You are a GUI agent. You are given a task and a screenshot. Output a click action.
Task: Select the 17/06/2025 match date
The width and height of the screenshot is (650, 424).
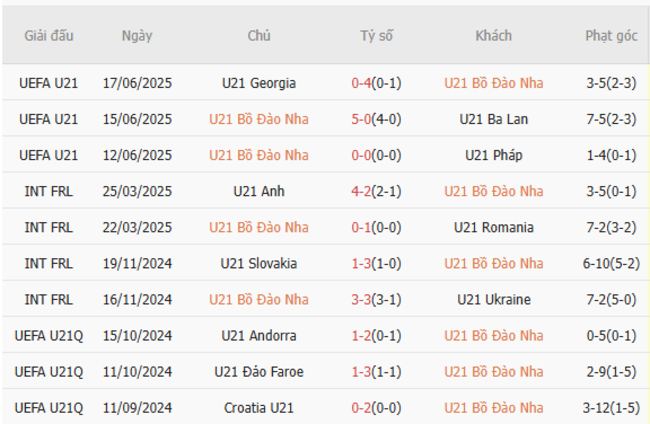pyautogui.click(x=137, y=83)
